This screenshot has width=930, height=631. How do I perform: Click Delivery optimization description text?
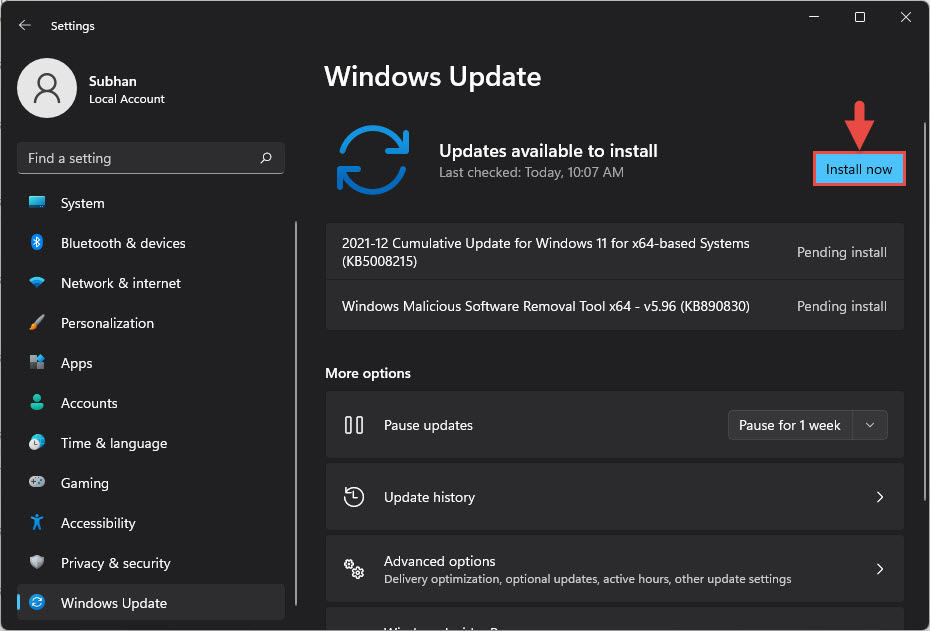tap(587, 579)
